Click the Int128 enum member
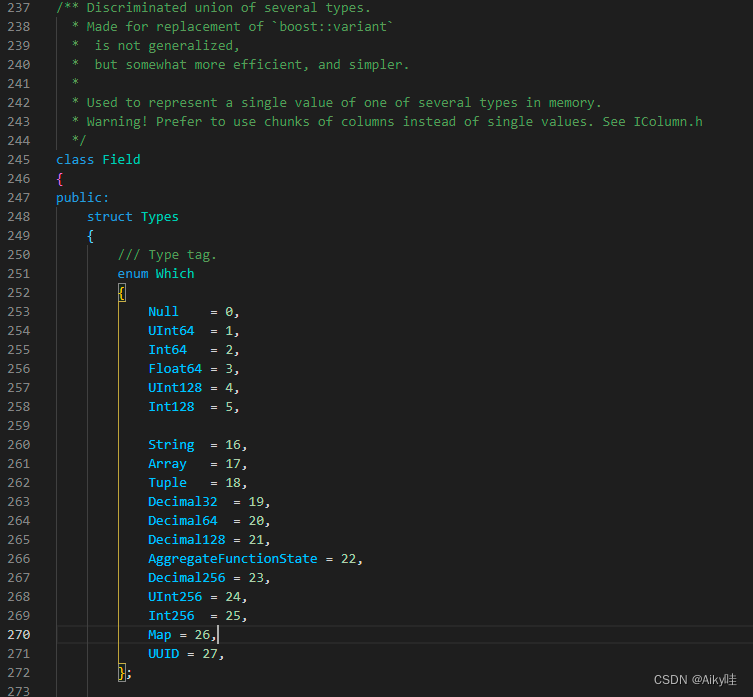753x697 pixels. click(x=171, y=407)
